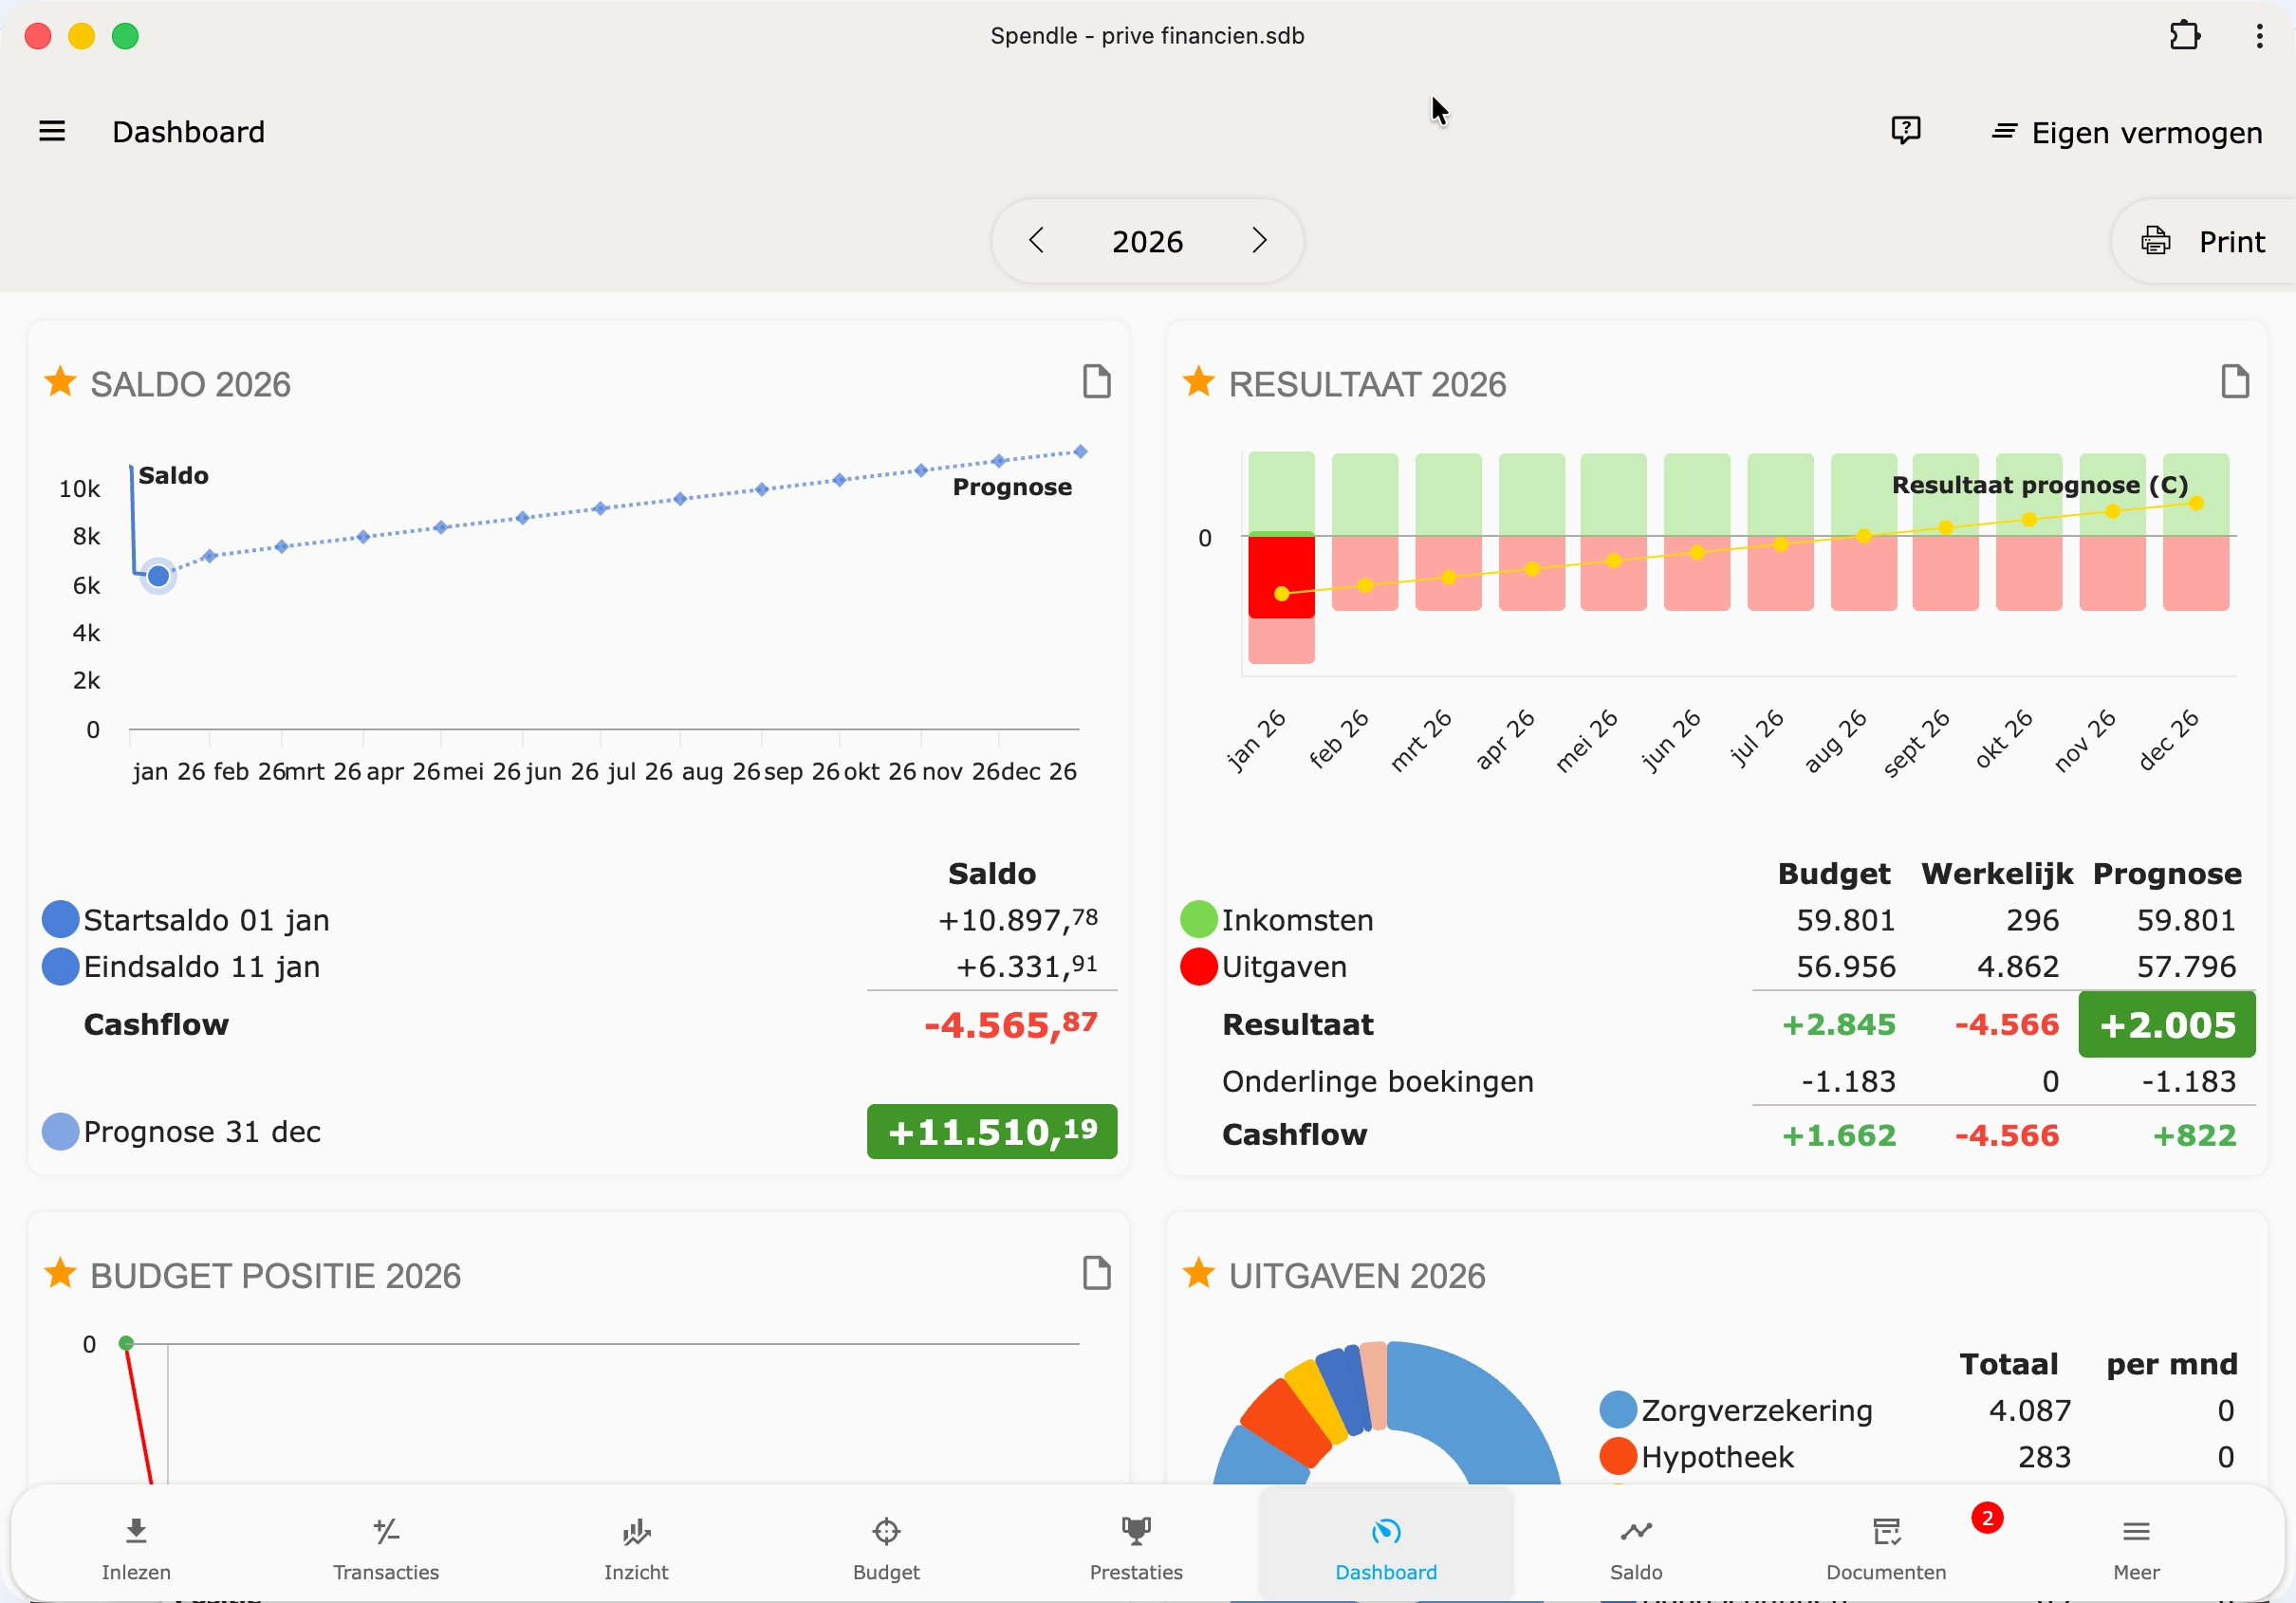Switch to the Dashboard tab
Viewport: 2296px width, 1603px height.
pos(1386,1545)
